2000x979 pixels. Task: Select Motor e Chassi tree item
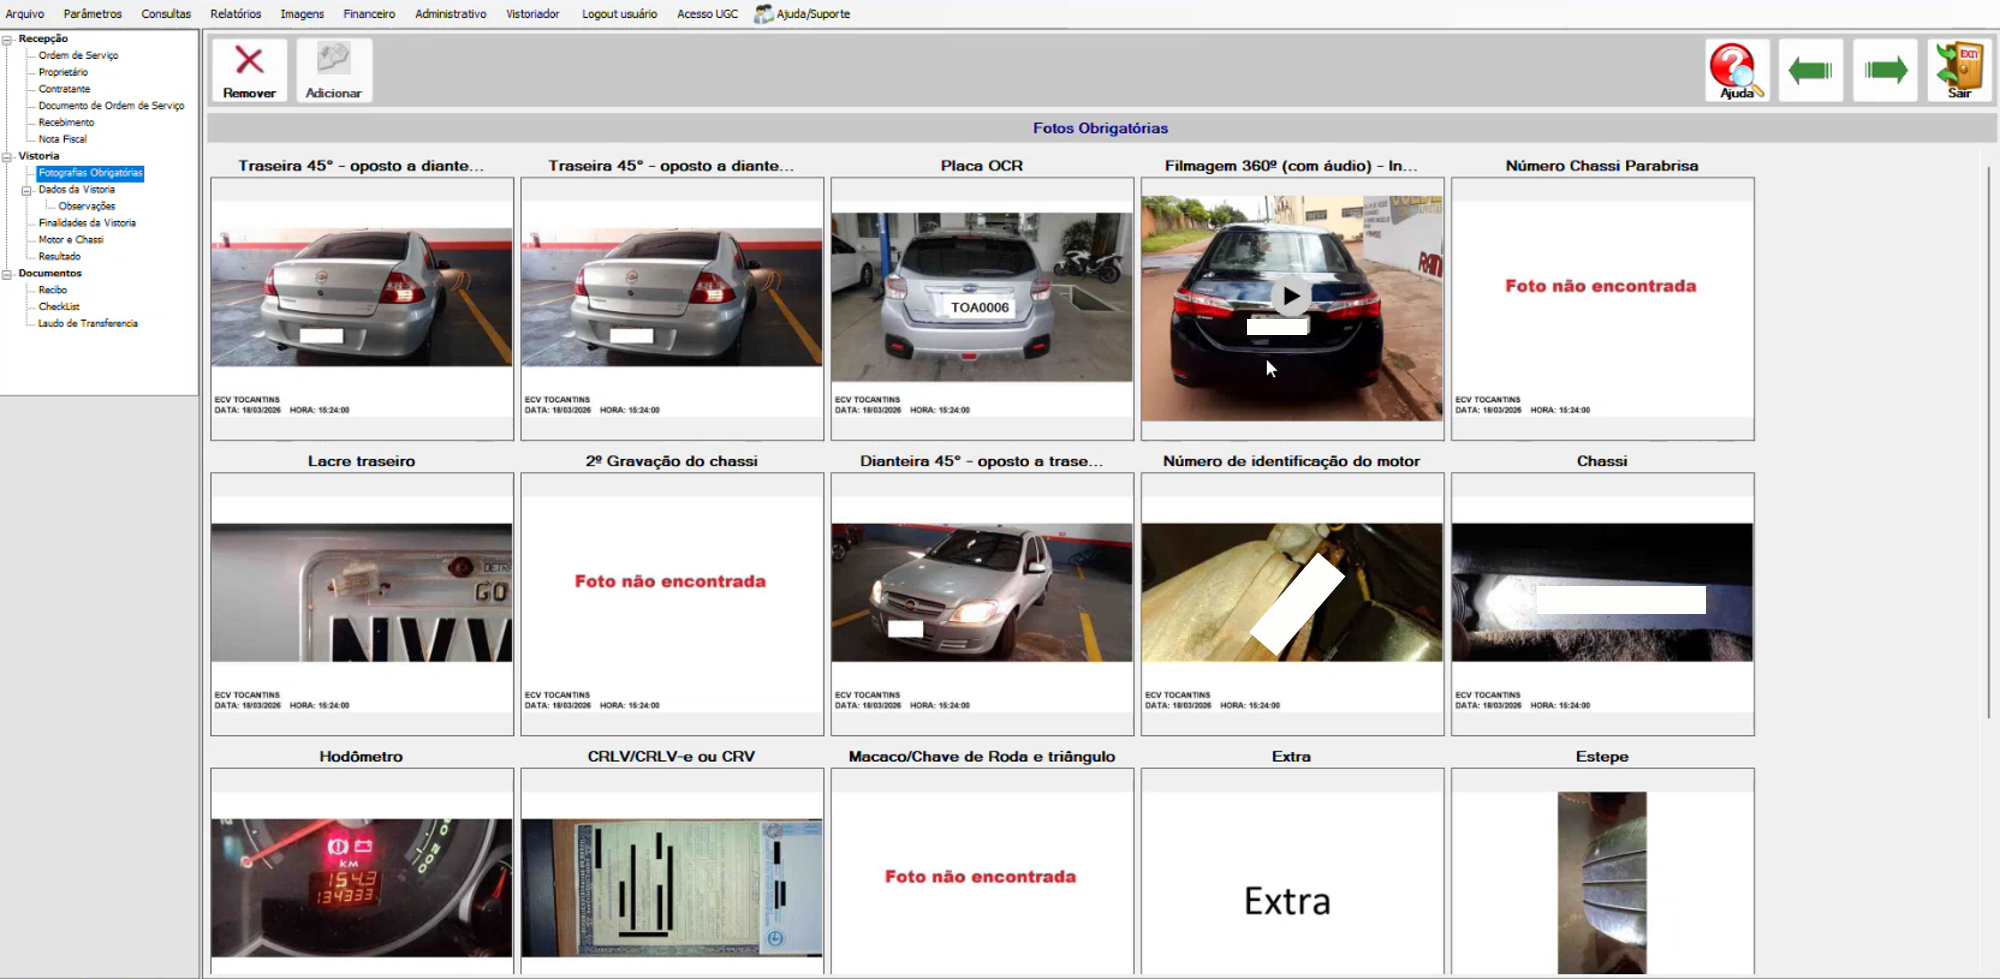point(71,240)
